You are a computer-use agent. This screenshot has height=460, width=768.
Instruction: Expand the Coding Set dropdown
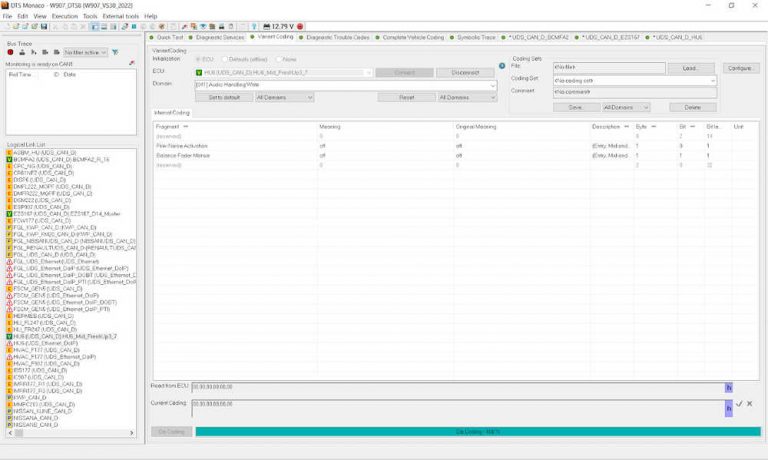pyautogui.click(x=712, y=80)
